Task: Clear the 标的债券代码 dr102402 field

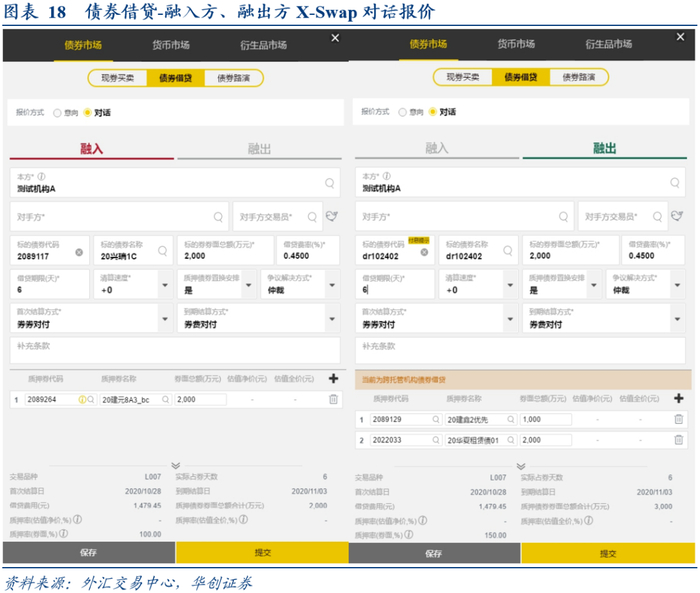Action: coord(424,253)
